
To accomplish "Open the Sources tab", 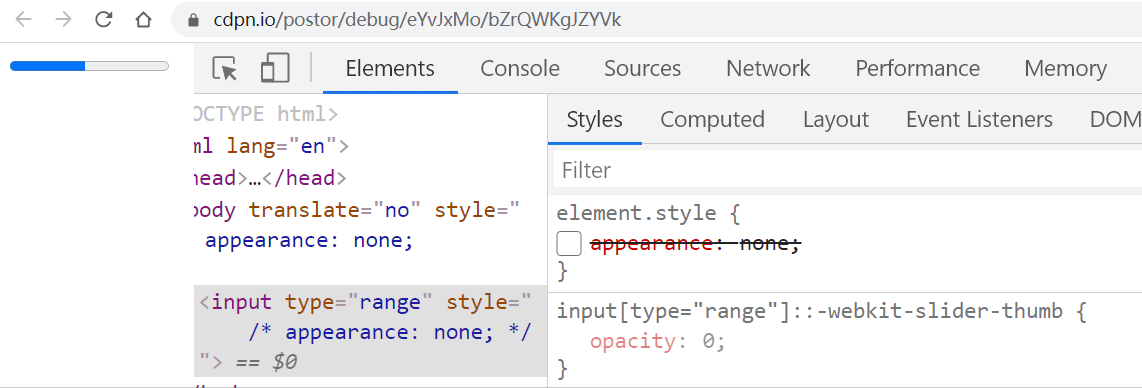I will [642, 68].
